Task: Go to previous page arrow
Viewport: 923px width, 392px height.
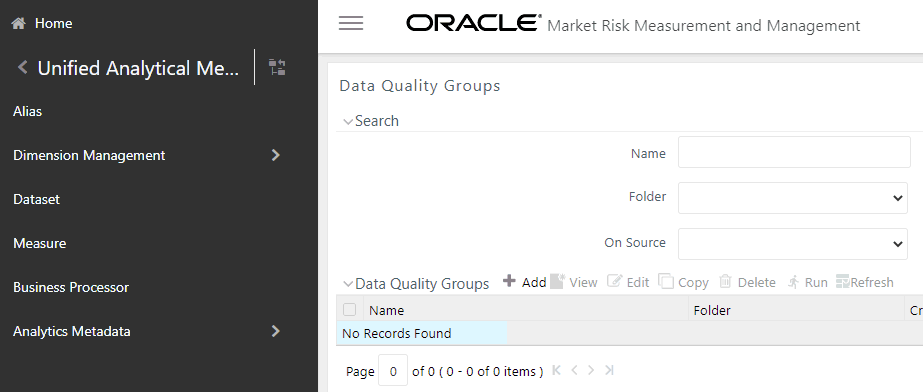Action: tap(575, 370)
